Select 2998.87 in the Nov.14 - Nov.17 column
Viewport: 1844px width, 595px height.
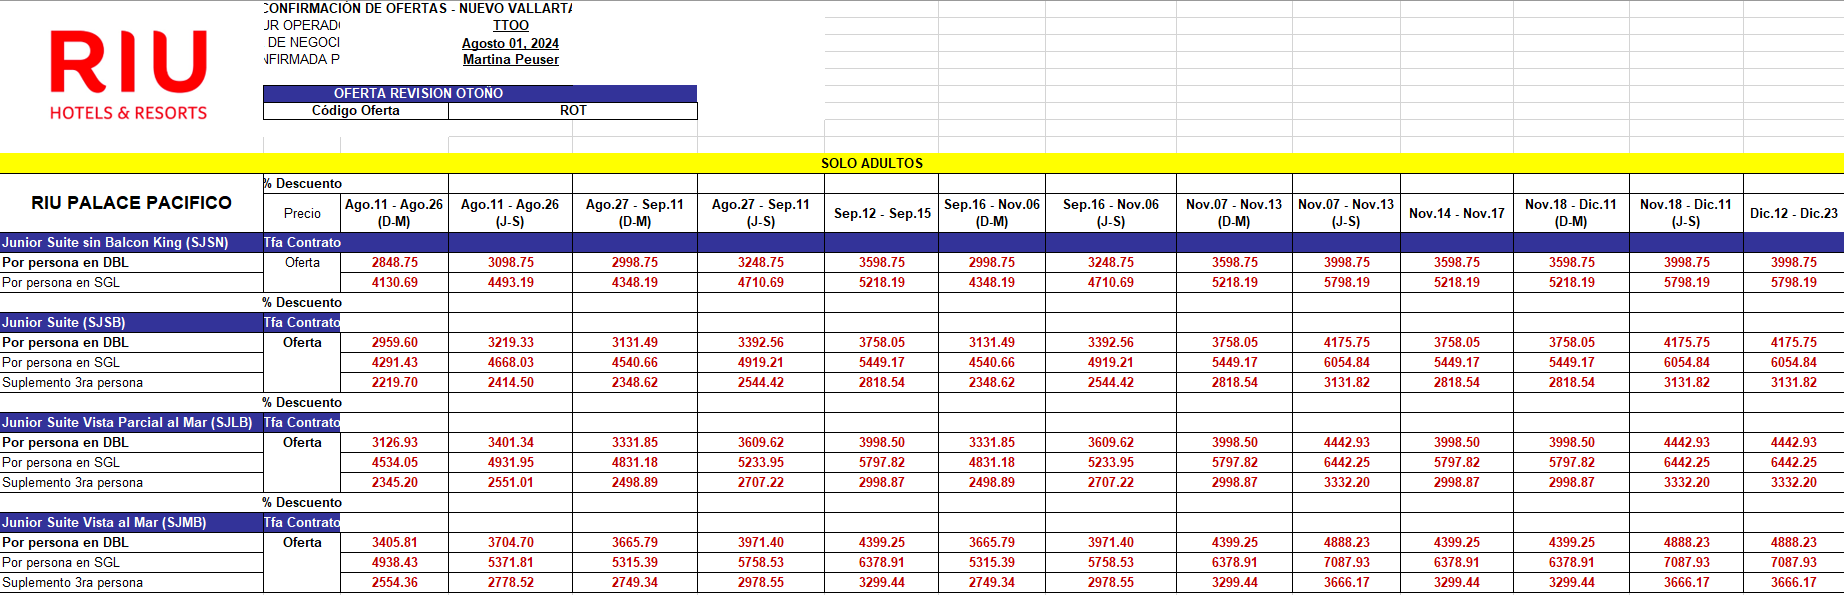point(1457,483)
